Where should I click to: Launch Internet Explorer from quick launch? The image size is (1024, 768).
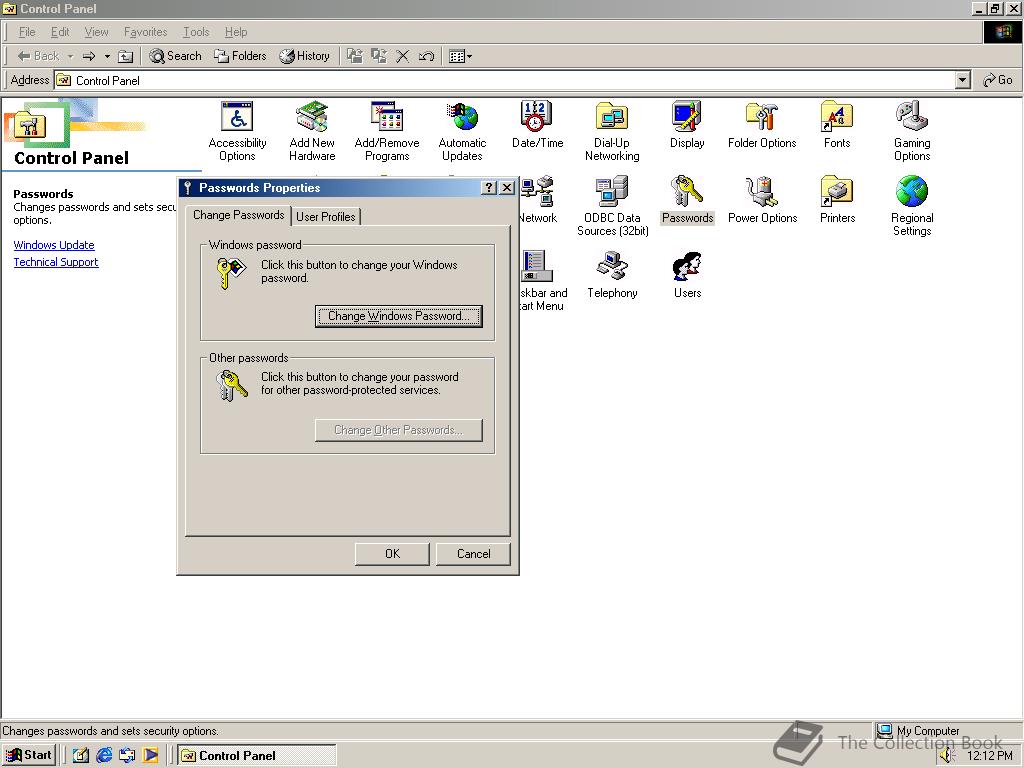point(104,755)
